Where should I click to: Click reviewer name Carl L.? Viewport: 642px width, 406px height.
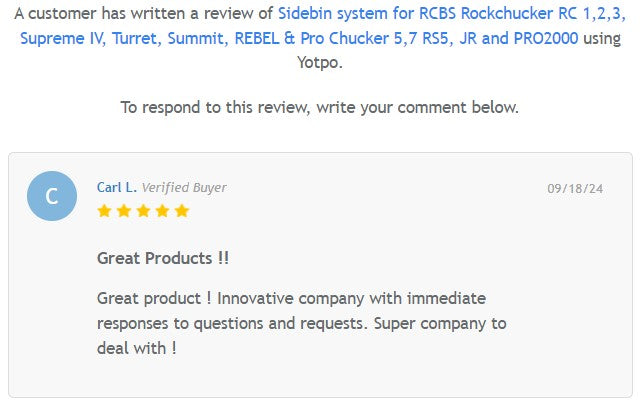116,187
